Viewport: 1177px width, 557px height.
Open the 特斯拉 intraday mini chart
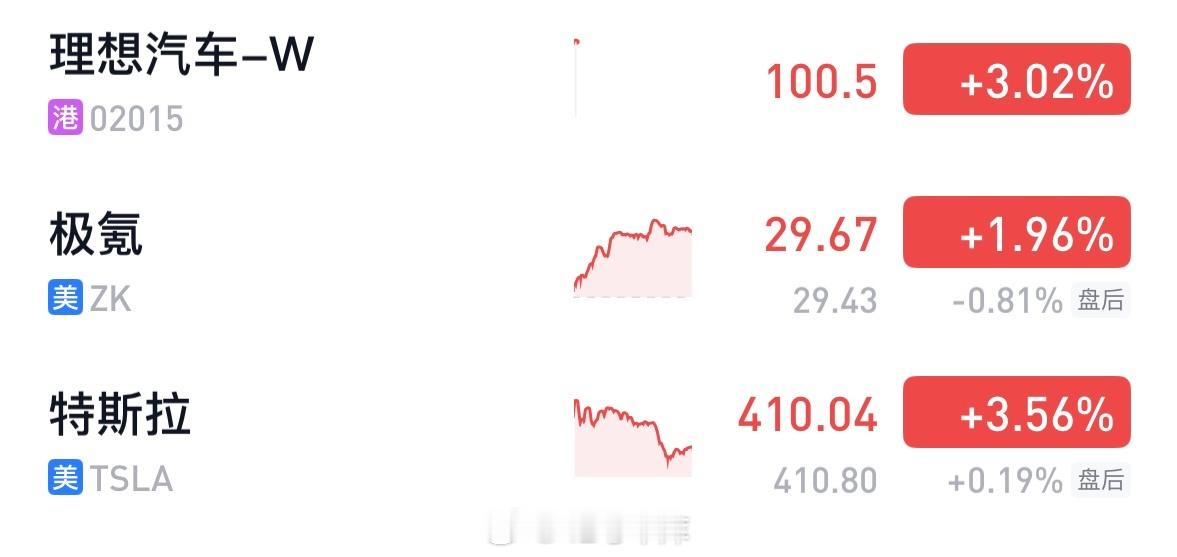click(x=633, y=437)
